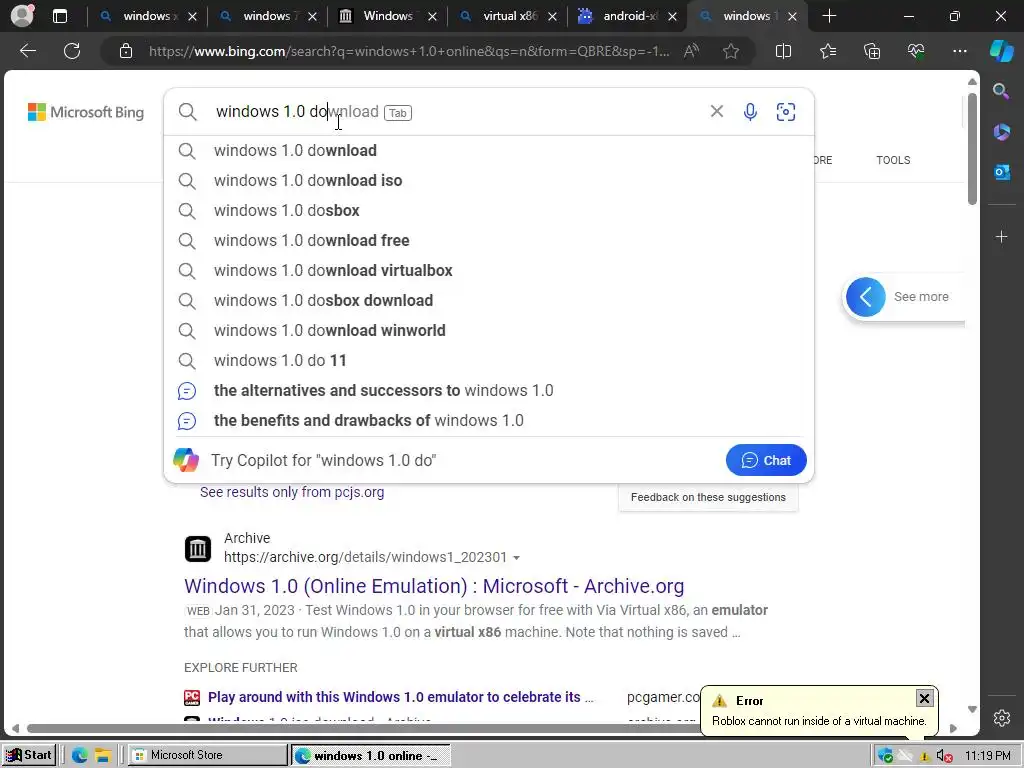View site information lock icon
Screen dimensions: 1024x768
click(x=126, y=51)
